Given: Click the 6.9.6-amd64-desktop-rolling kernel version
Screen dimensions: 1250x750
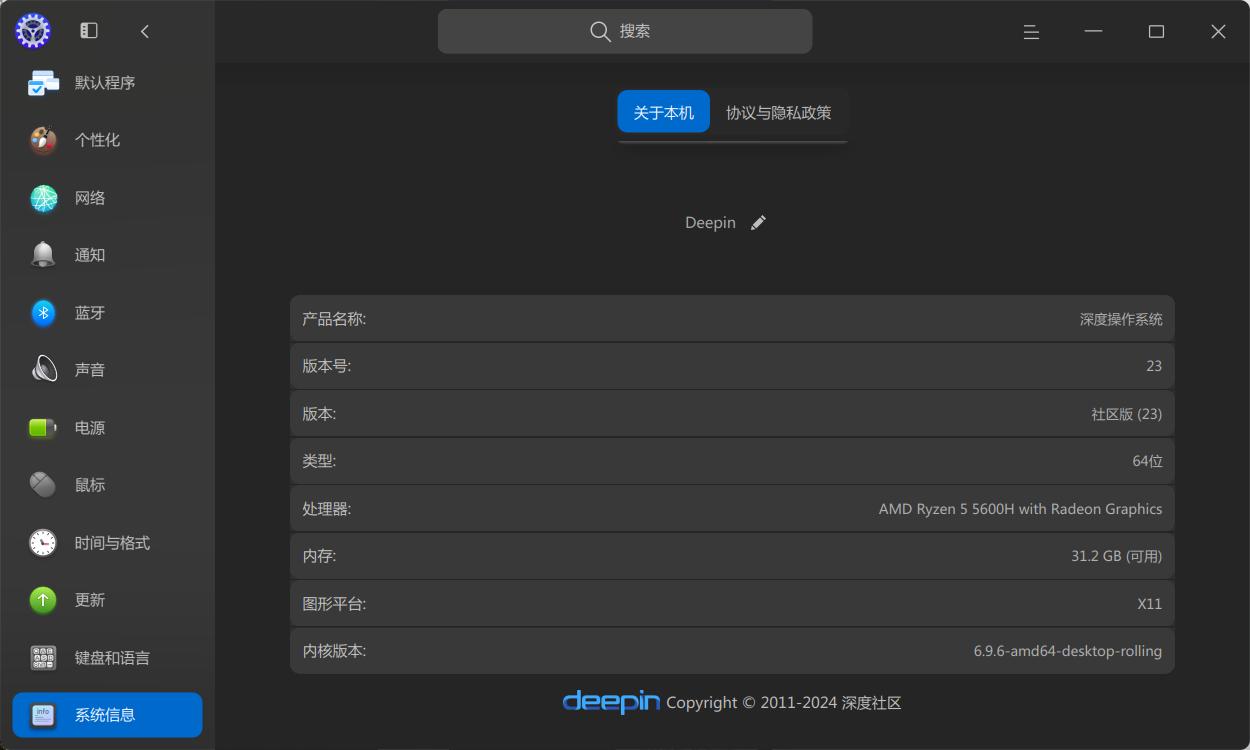Looking at the screenshot, I should click(x=1068, y=651).
